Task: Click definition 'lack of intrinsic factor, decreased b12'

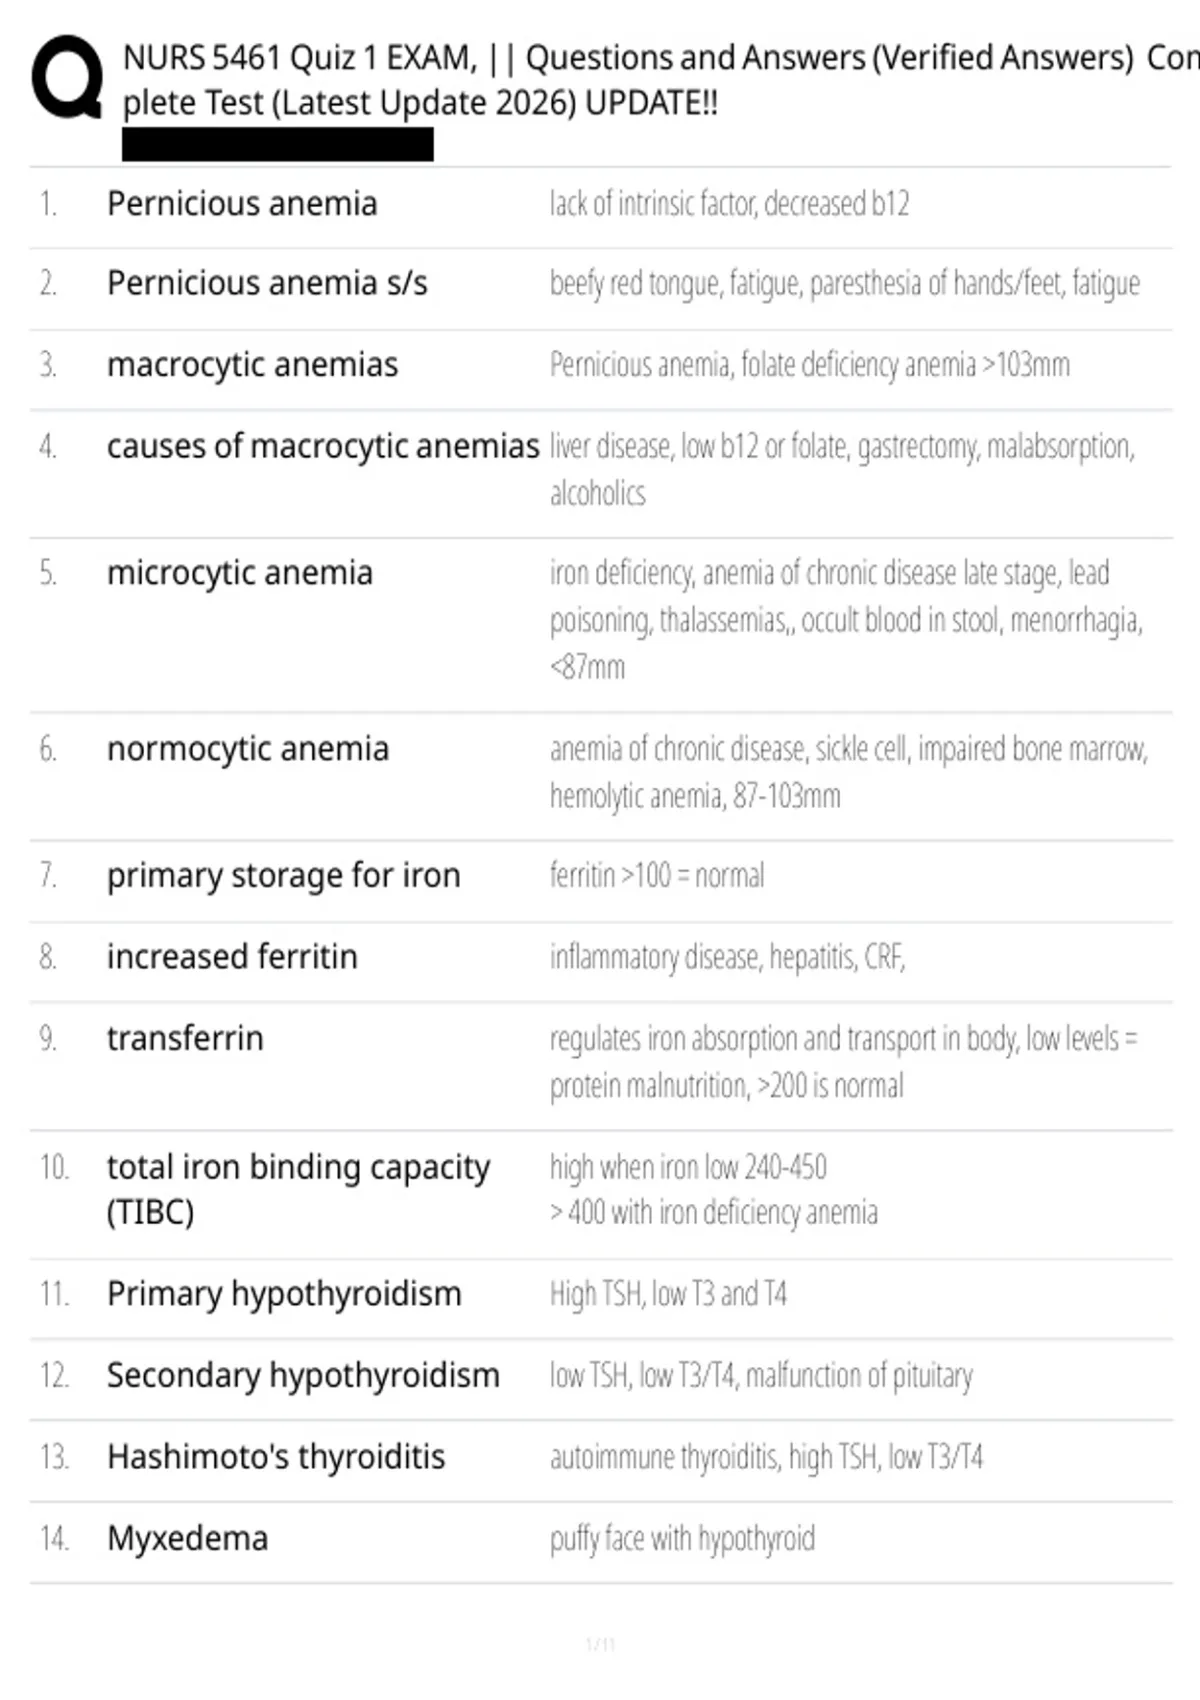Action: tap(730, 204)
